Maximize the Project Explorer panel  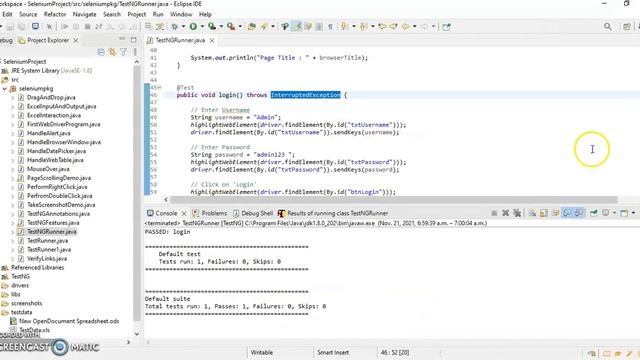(133, 40)
